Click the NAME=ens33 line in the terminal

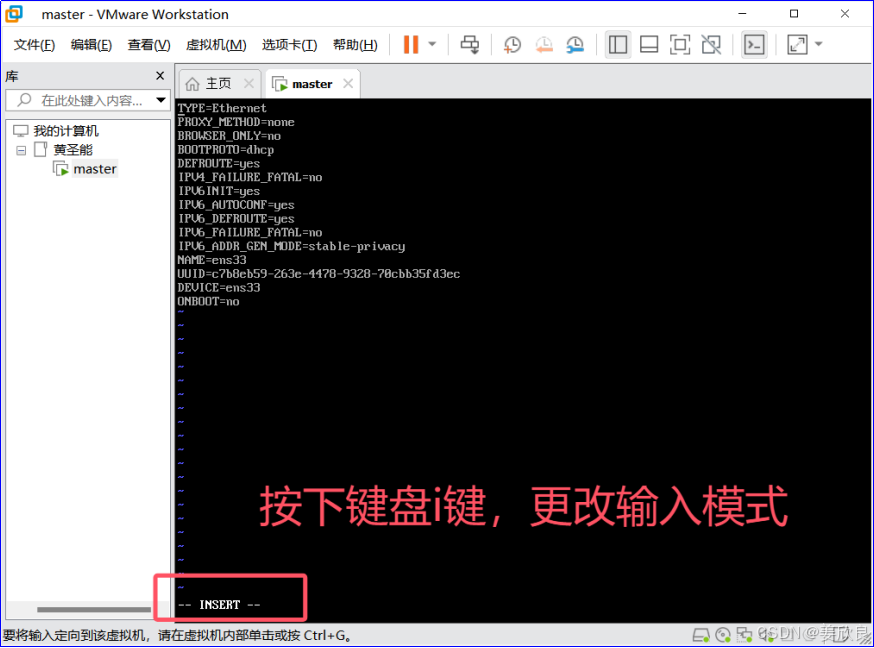point(212,260)
